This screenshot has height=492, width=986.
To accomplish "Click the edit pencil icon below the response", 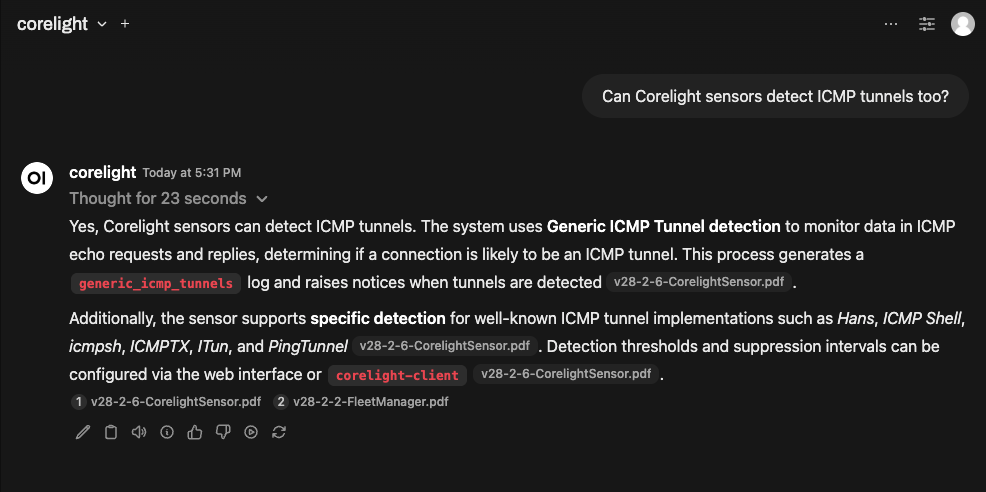I will 83,432.
